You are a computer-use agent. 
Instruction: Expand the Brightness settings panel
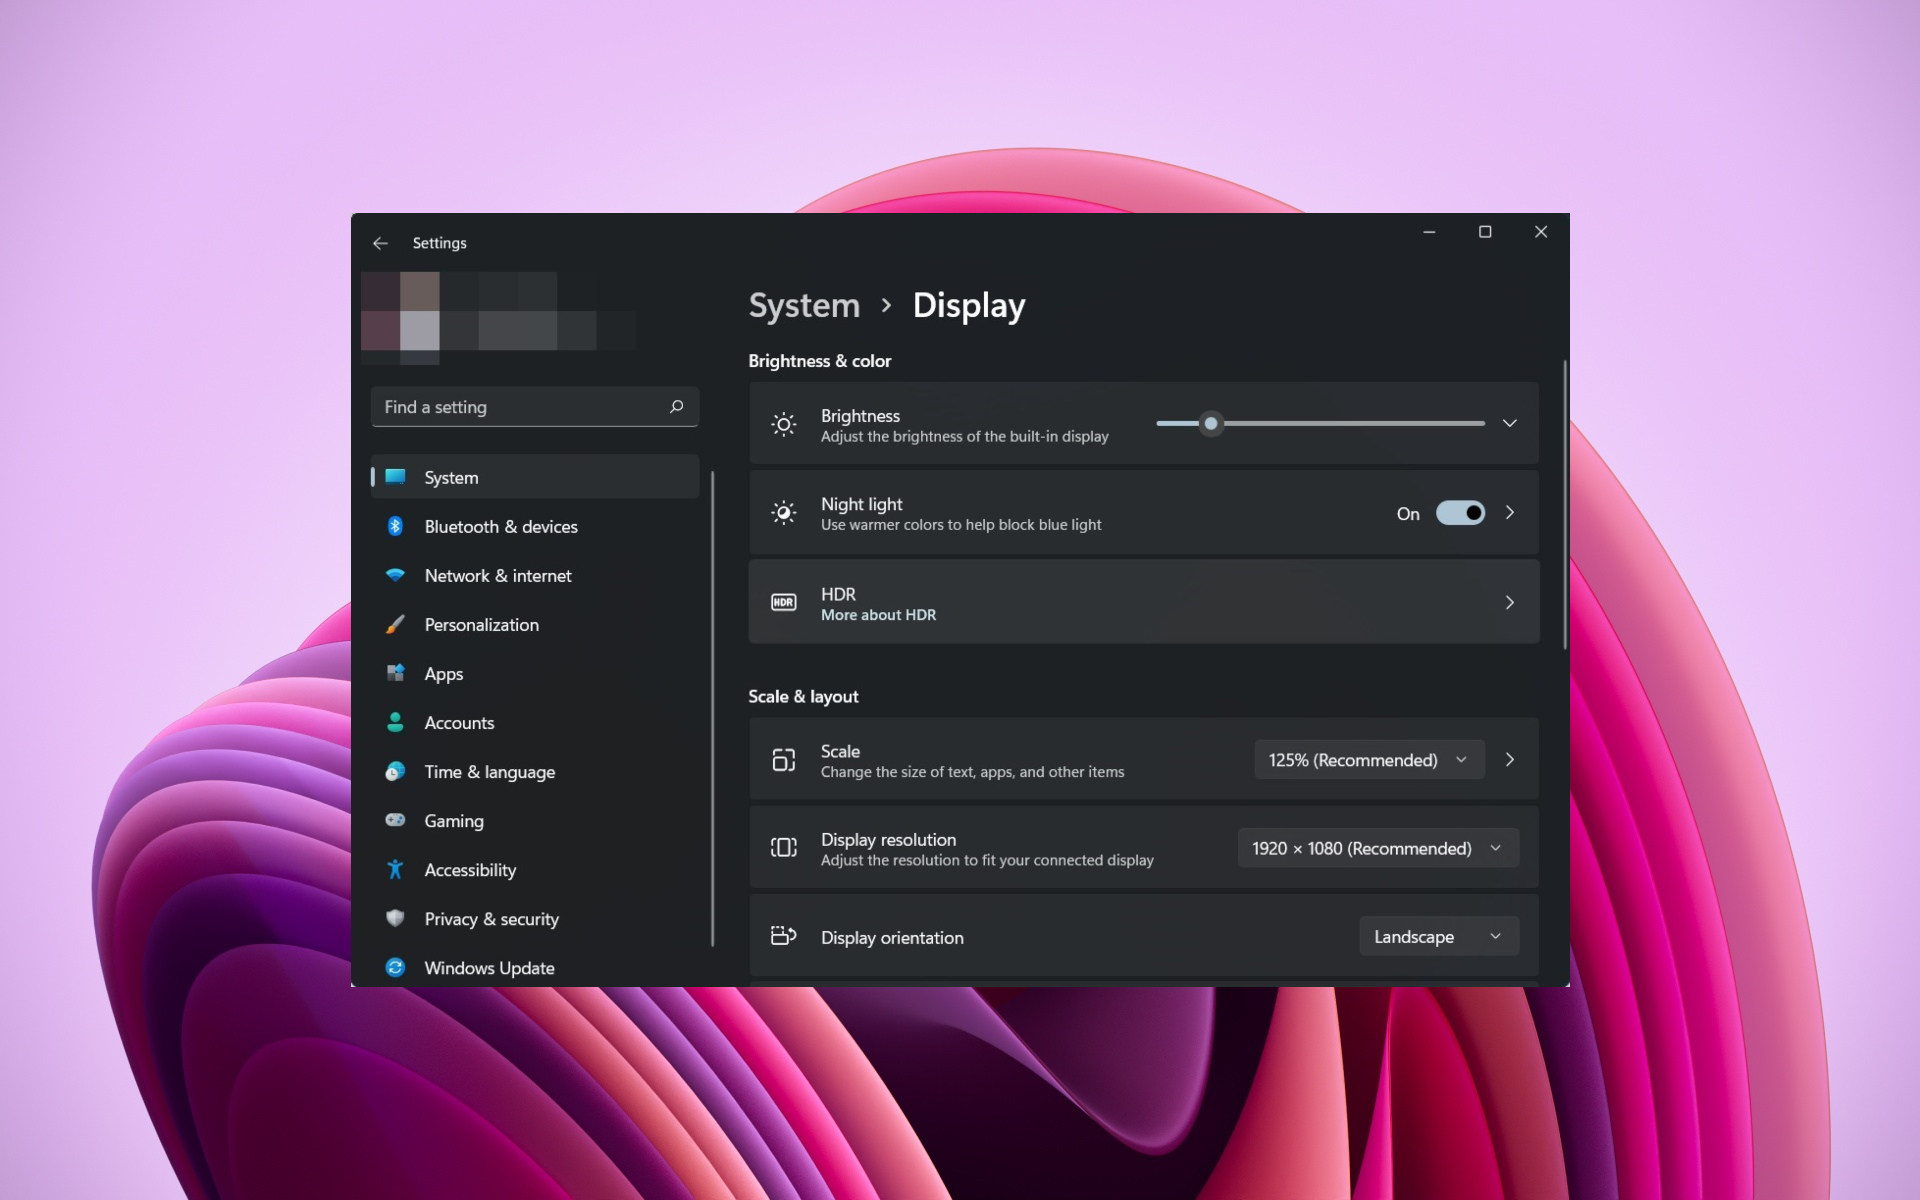click(1509, 423)
